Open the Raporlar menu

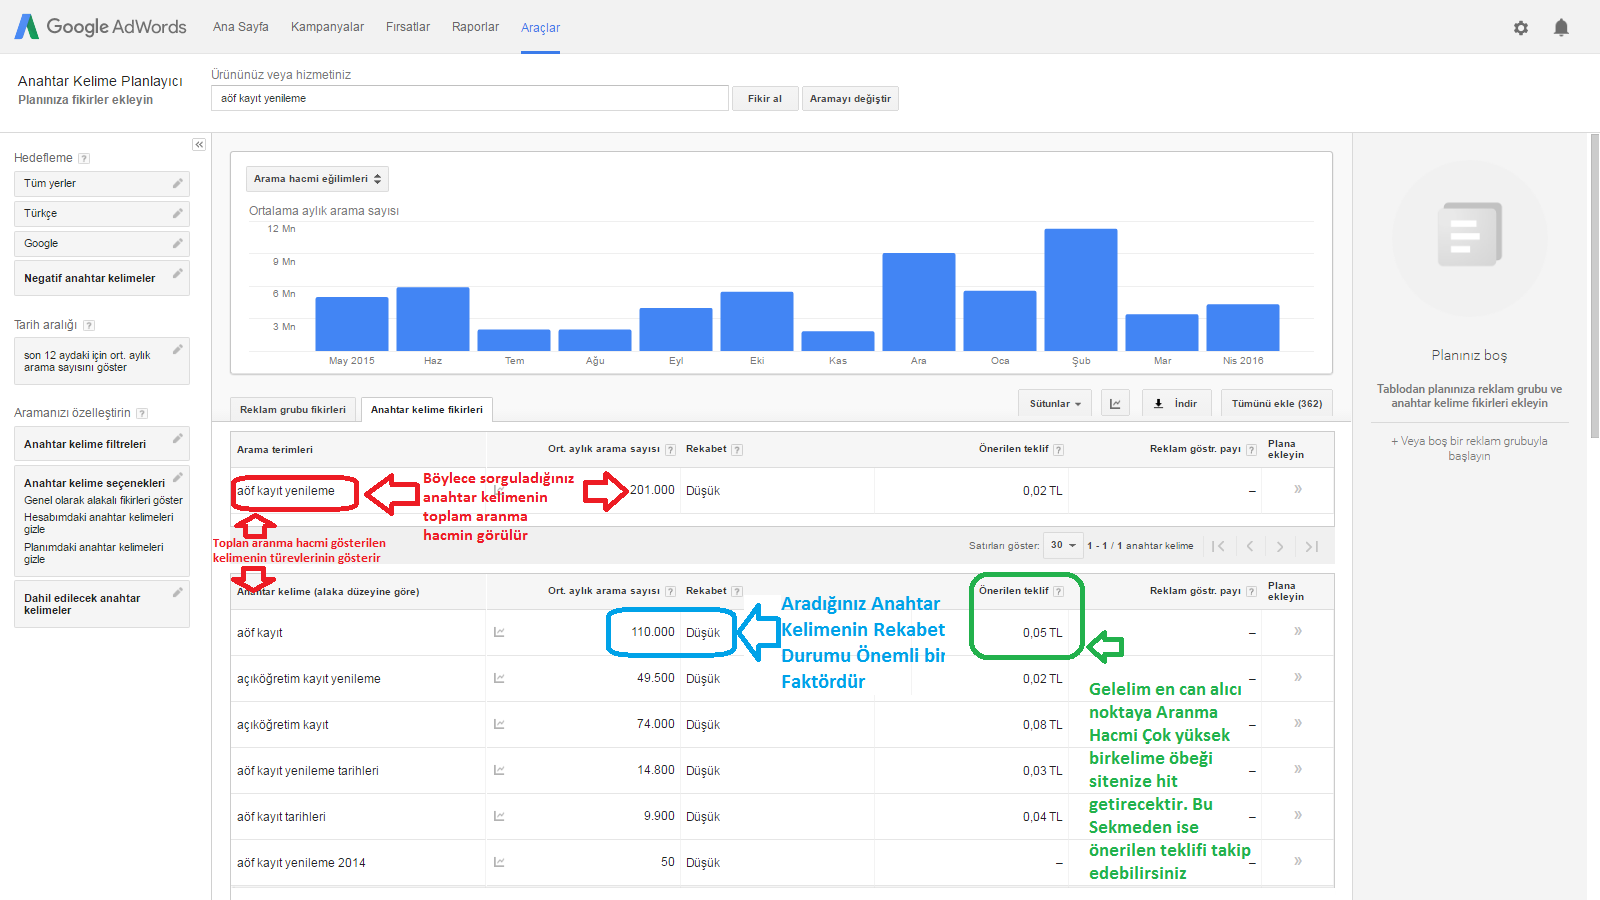[475, 27]
